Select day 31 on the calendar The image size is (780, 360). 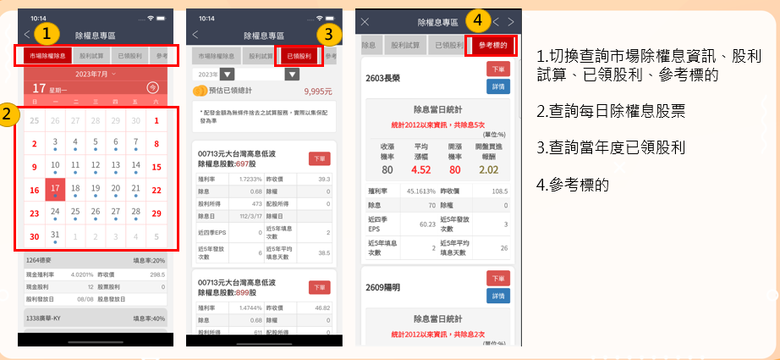[55, 236]
